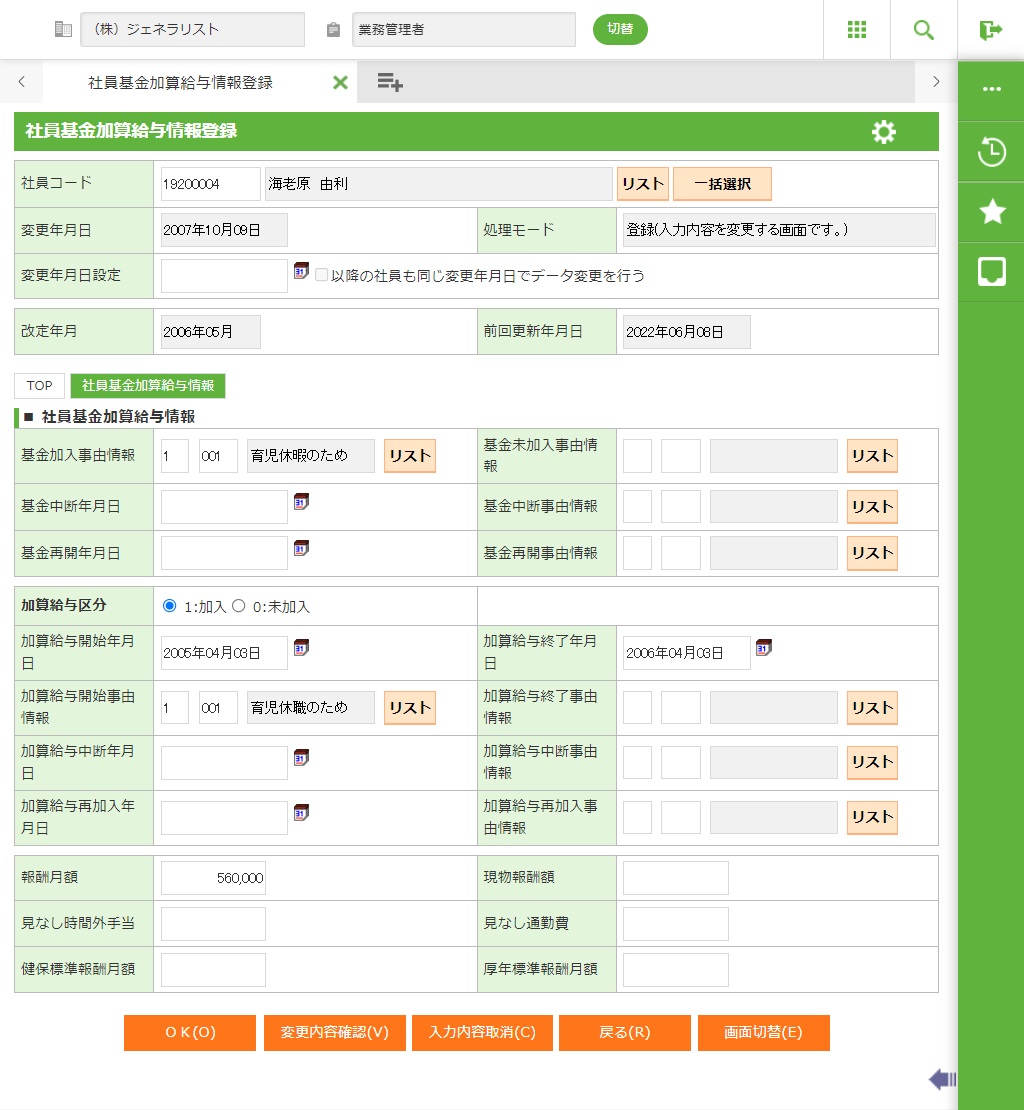Click the add new tab icon
This screenshot has height=1110, width=1024.
[x=390, y=83]
